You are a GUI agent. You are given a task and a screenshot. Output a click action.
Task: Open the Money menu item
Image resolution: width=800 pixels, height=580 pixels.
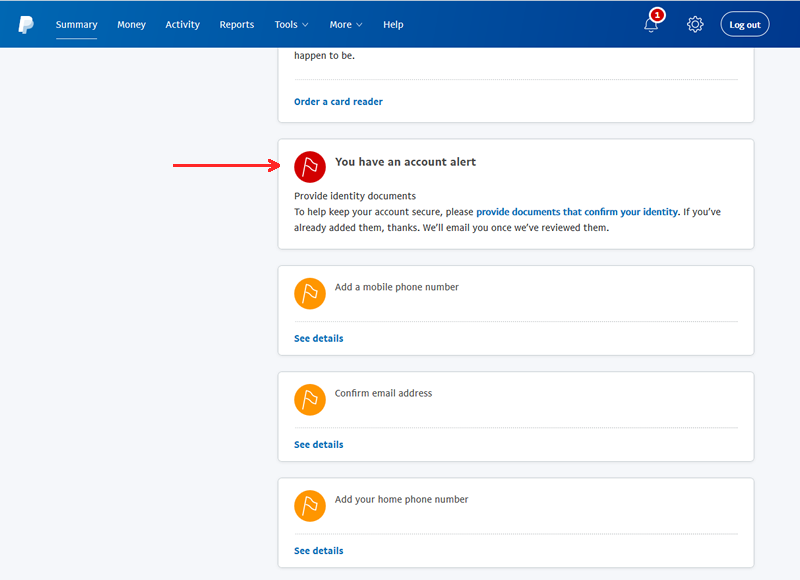tap(131, 24)
